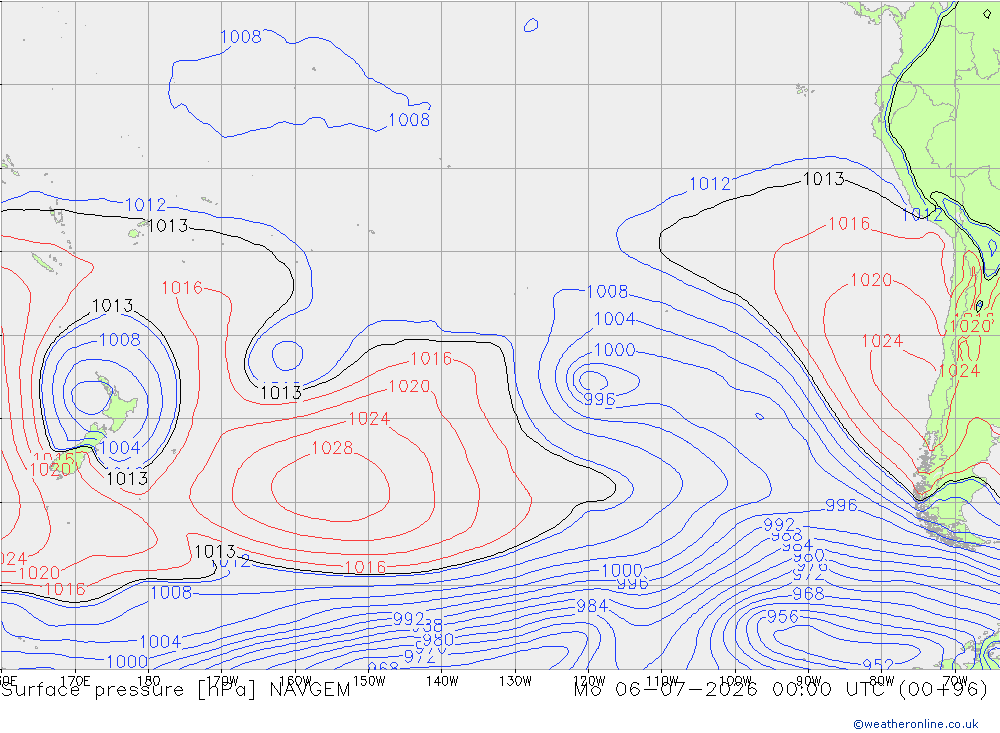Image resolution: width=1000 pixels, height=733 pixels.
Task: Click the 90W longitude axis label
Action: (x=809, y=681)
